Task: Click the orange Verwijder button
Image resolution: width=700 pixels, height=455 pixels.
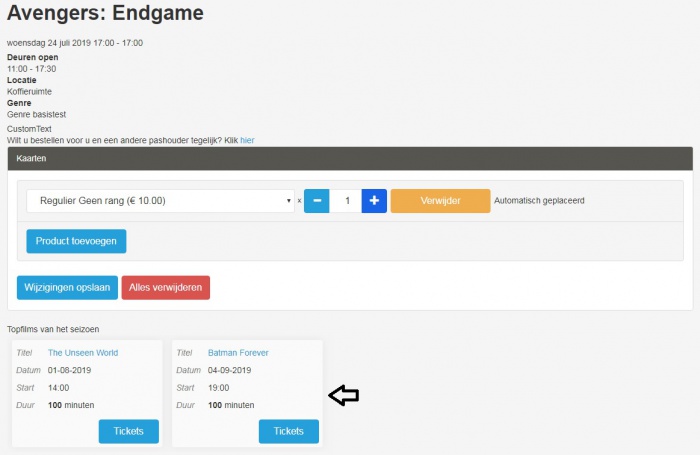Action: [440, 201]
